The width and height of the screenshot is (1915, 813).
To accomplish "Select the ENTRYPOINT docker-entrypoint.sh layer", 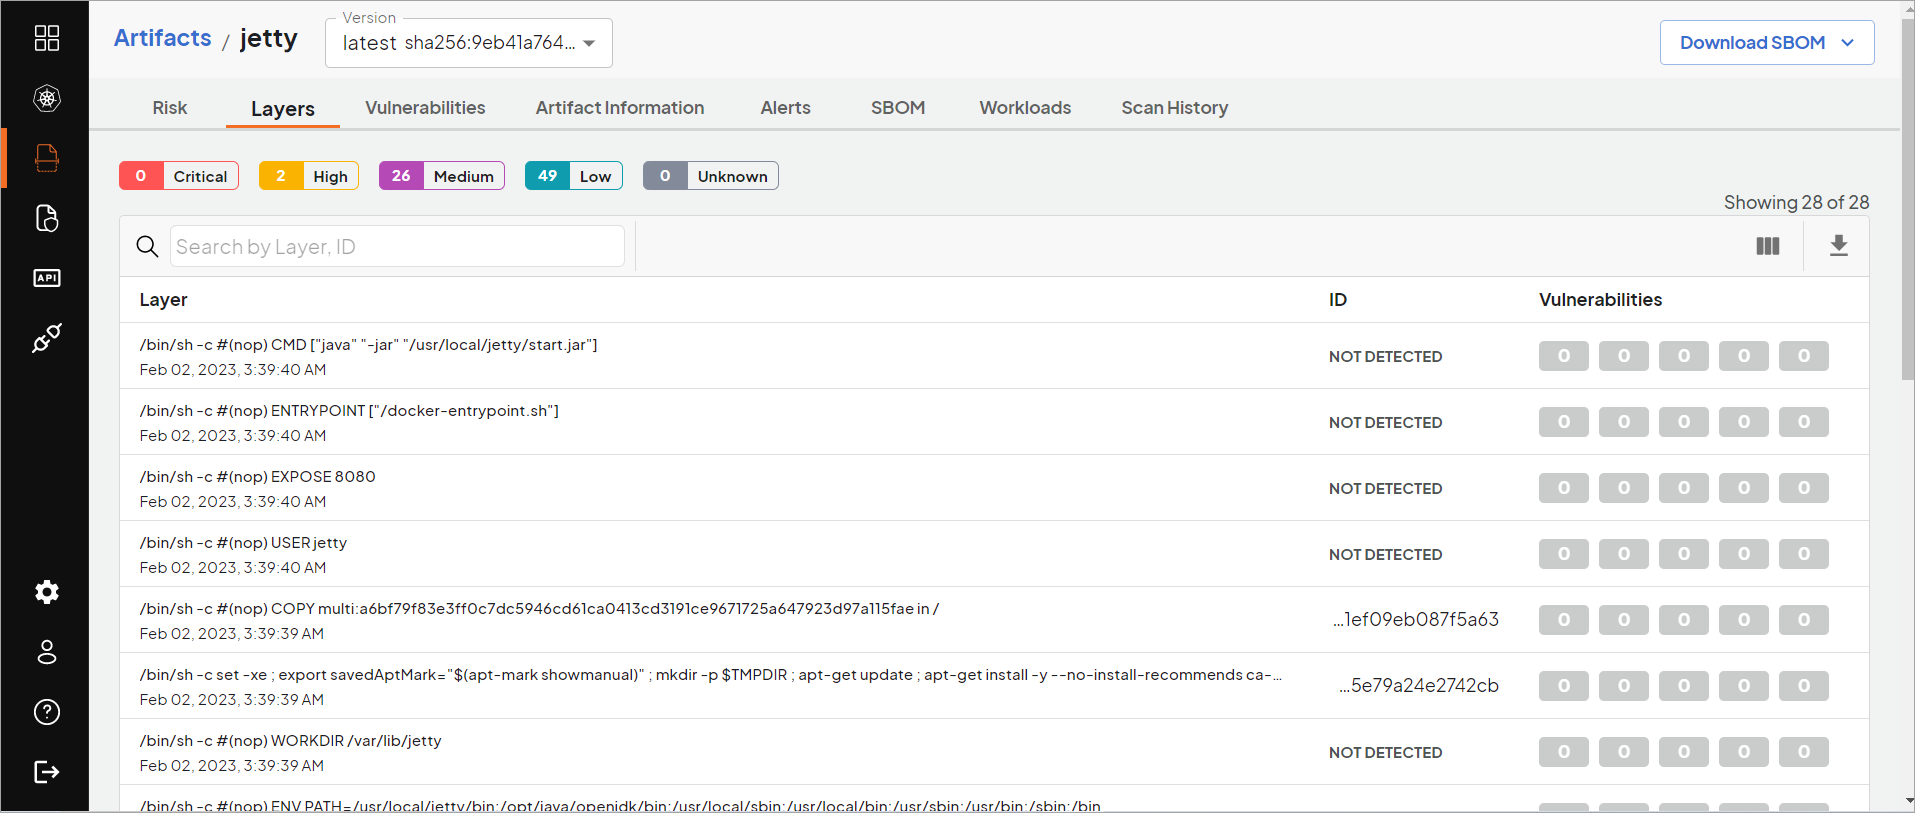I will coord(994,422).
